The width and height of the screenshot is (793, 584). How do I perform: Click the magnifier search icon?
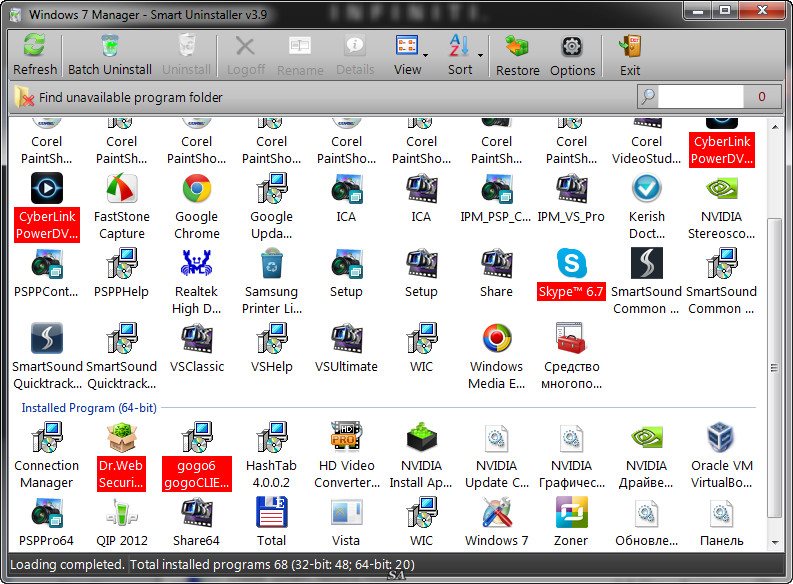[x=648, y=97]
